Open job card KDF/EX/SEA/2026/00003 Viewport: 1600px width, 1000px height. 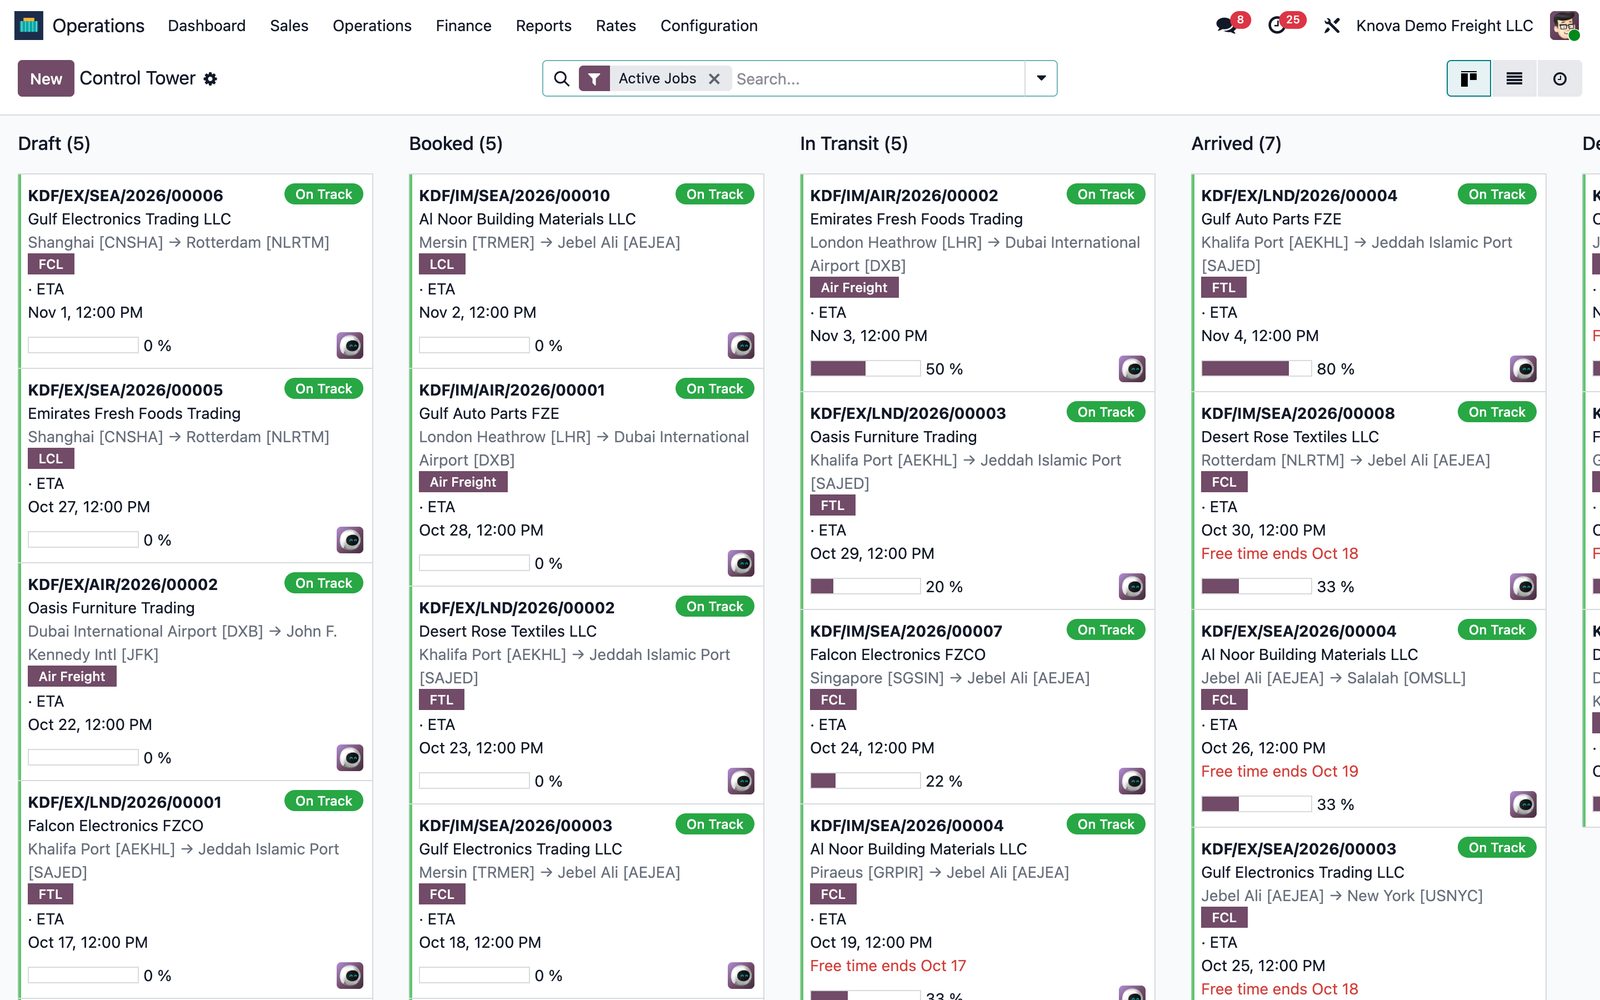click(1369, 914)
